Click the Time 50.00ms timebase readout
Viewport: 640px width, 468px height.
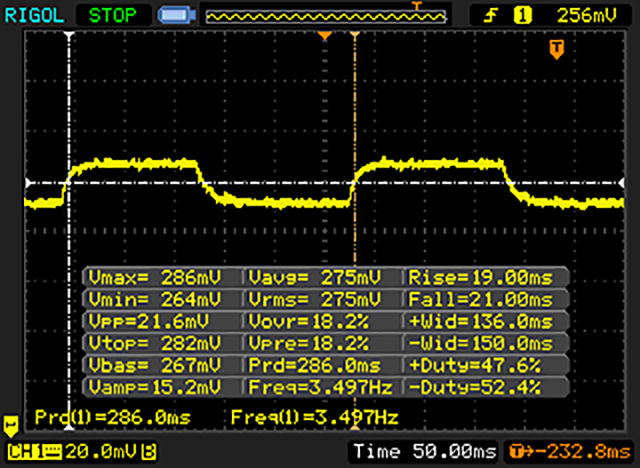click(x=424, y=451)
